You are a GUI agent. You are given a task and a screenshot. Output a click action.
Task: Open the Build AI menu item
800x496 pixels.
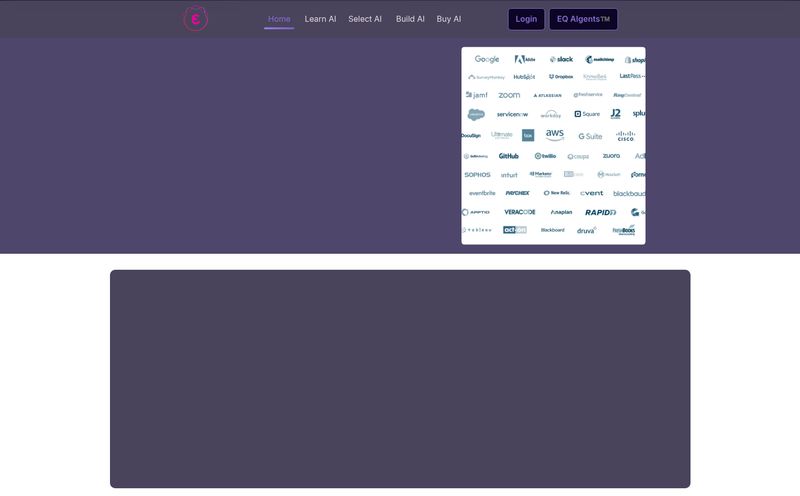click(x=410, y=19)
